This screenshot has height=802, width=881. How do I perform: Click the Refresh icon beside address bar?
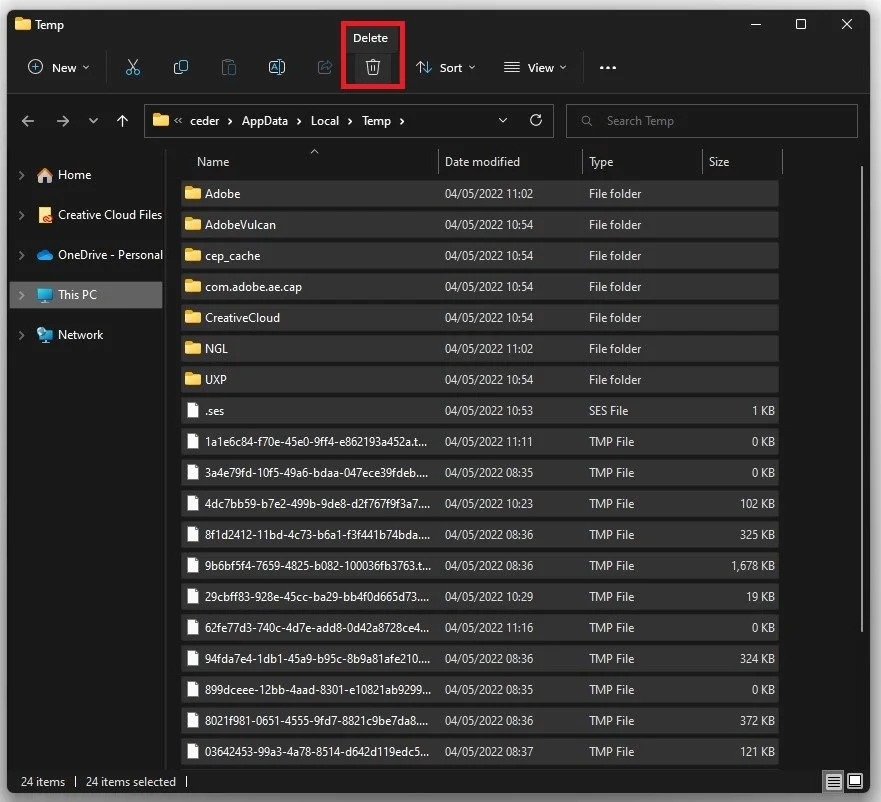pos(536,120)
